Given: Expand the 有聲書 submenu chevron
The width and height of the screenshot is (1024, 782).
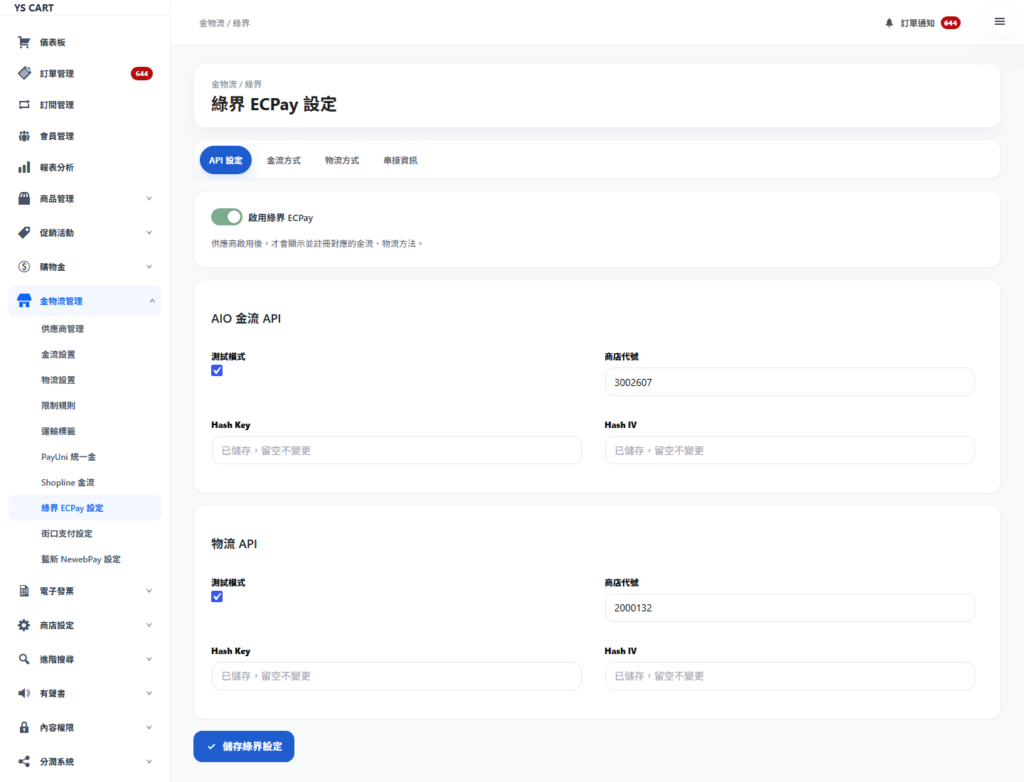Looking at the screenshot, I should [x=149, y=693].
